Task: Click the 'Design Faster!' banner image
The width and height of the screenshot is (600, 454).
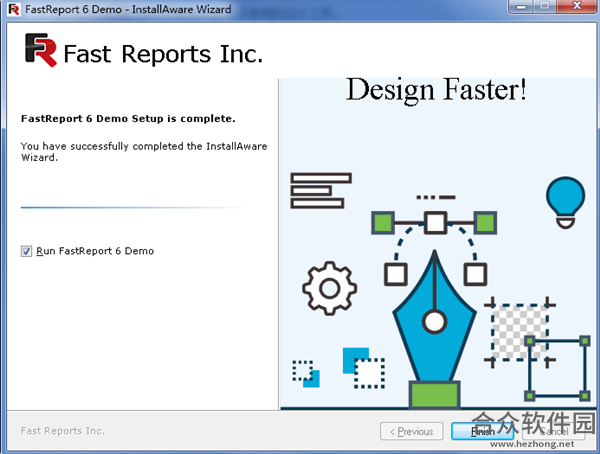Action: (x=438, y=244)
